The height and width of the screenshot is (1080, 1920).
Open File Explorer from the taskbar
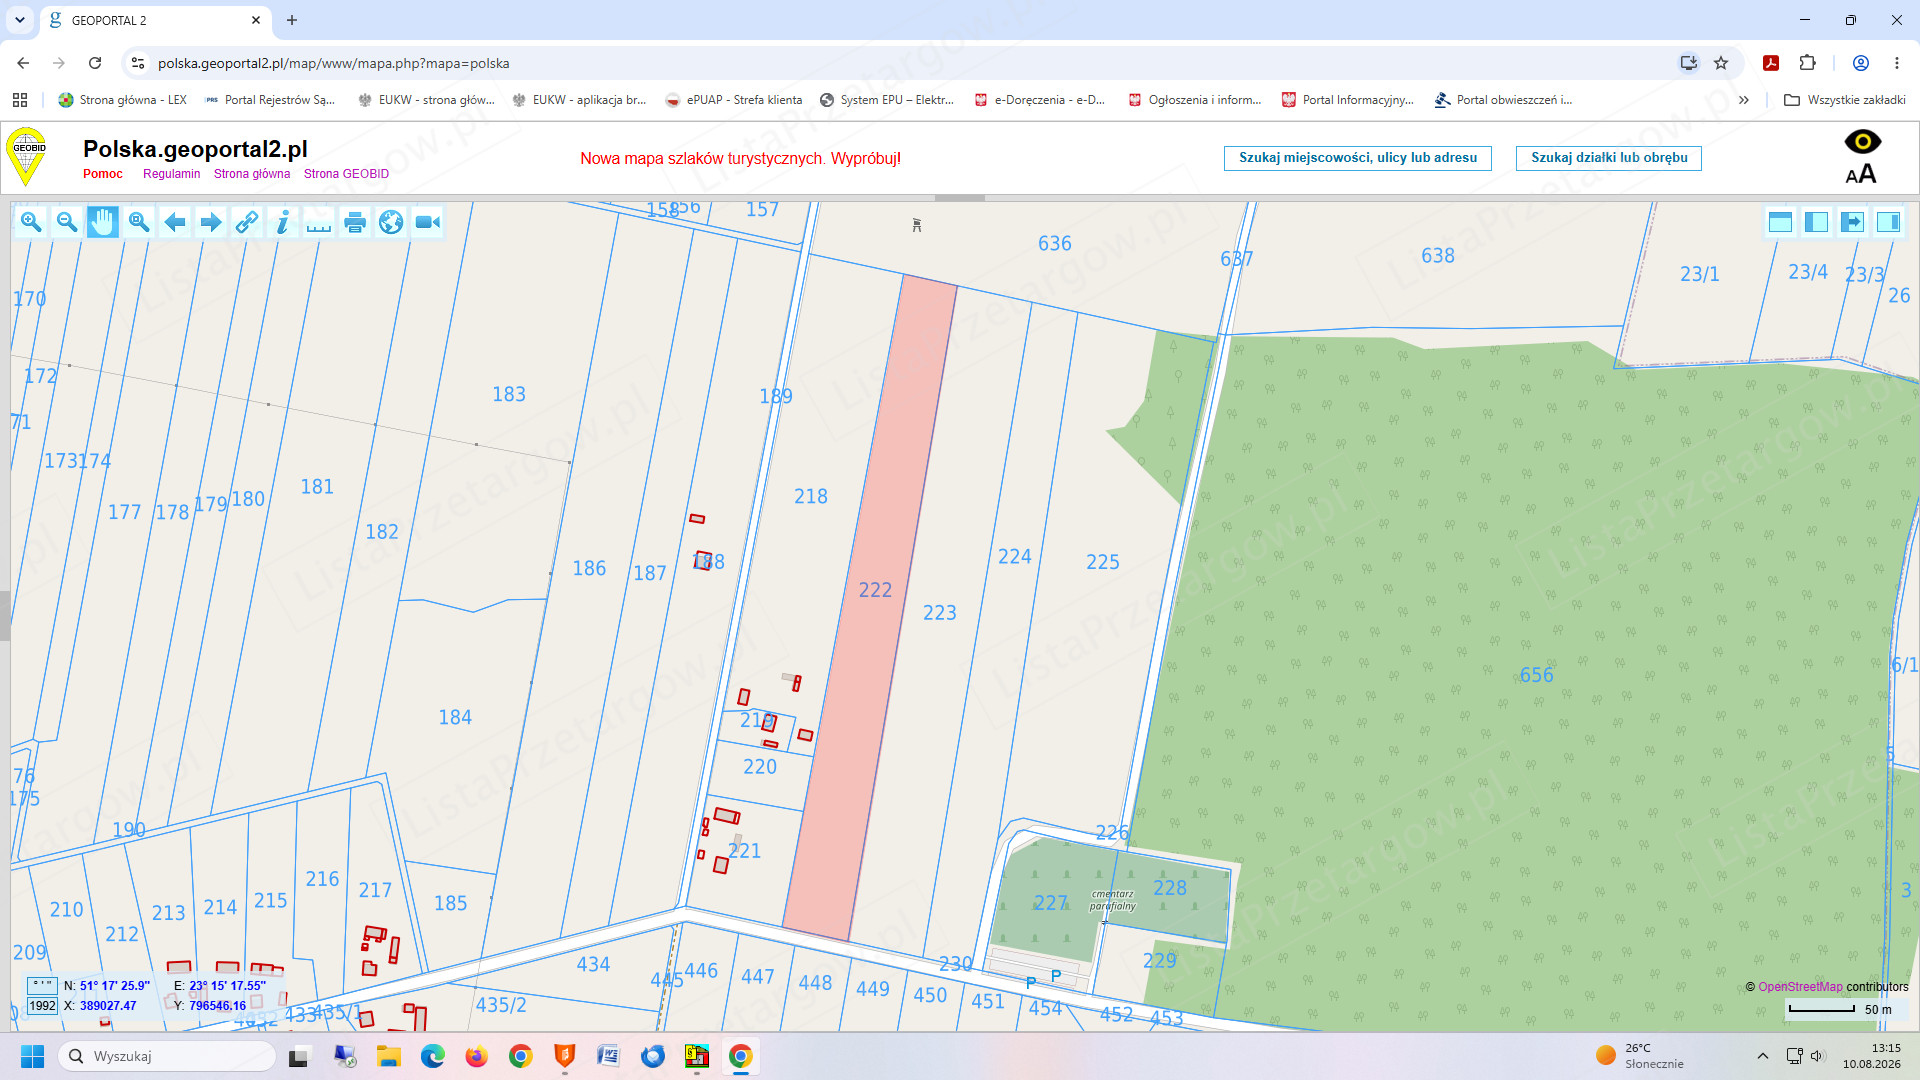pos(388,1056)
